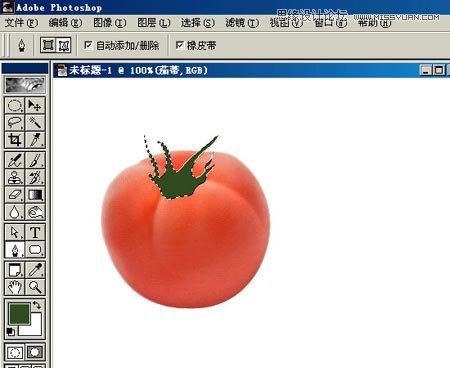Select the Eraser tool

15,194
